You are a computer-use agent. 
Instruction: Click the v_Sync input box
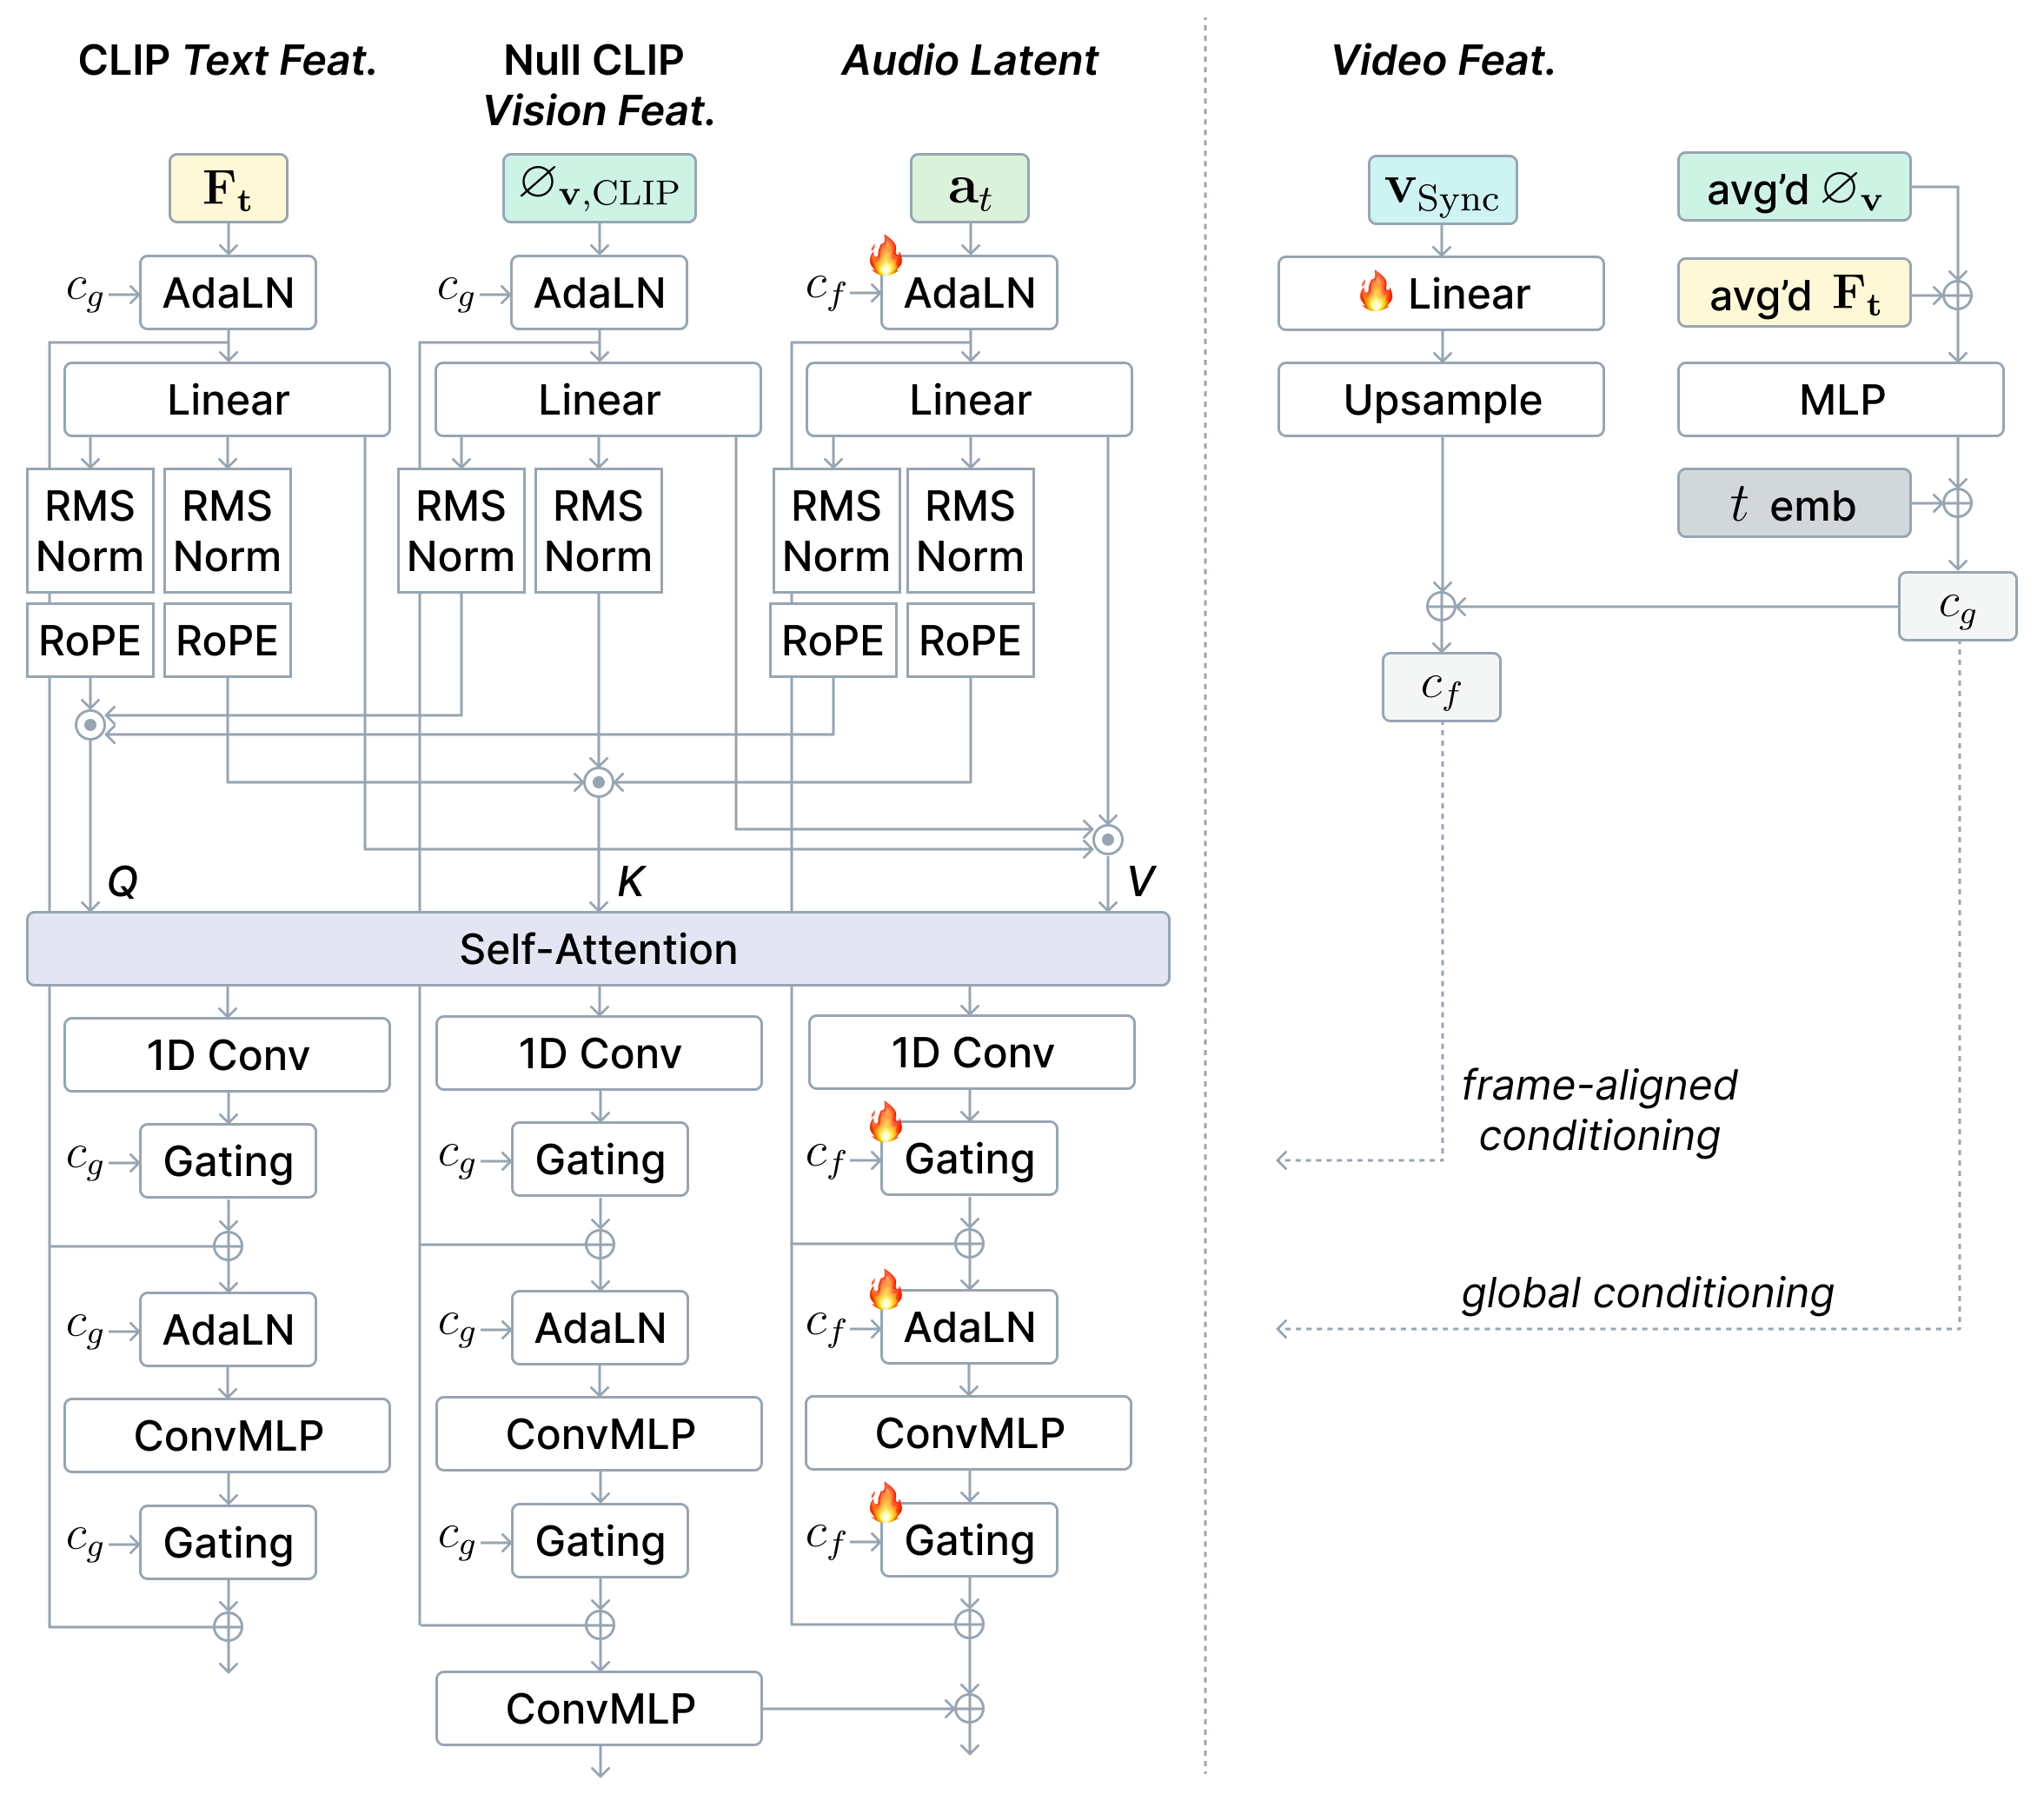point(1442,190)
